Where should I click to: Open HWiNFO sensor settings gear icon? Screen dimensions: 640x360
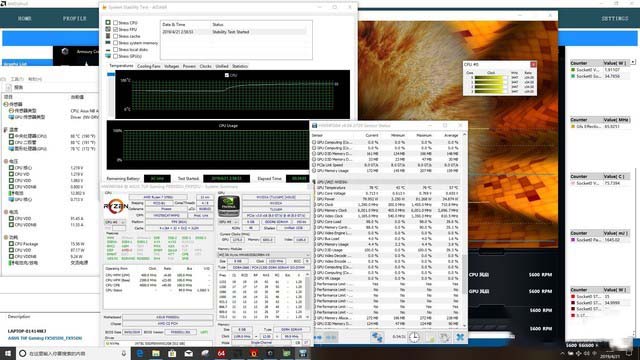click(444, 337)
